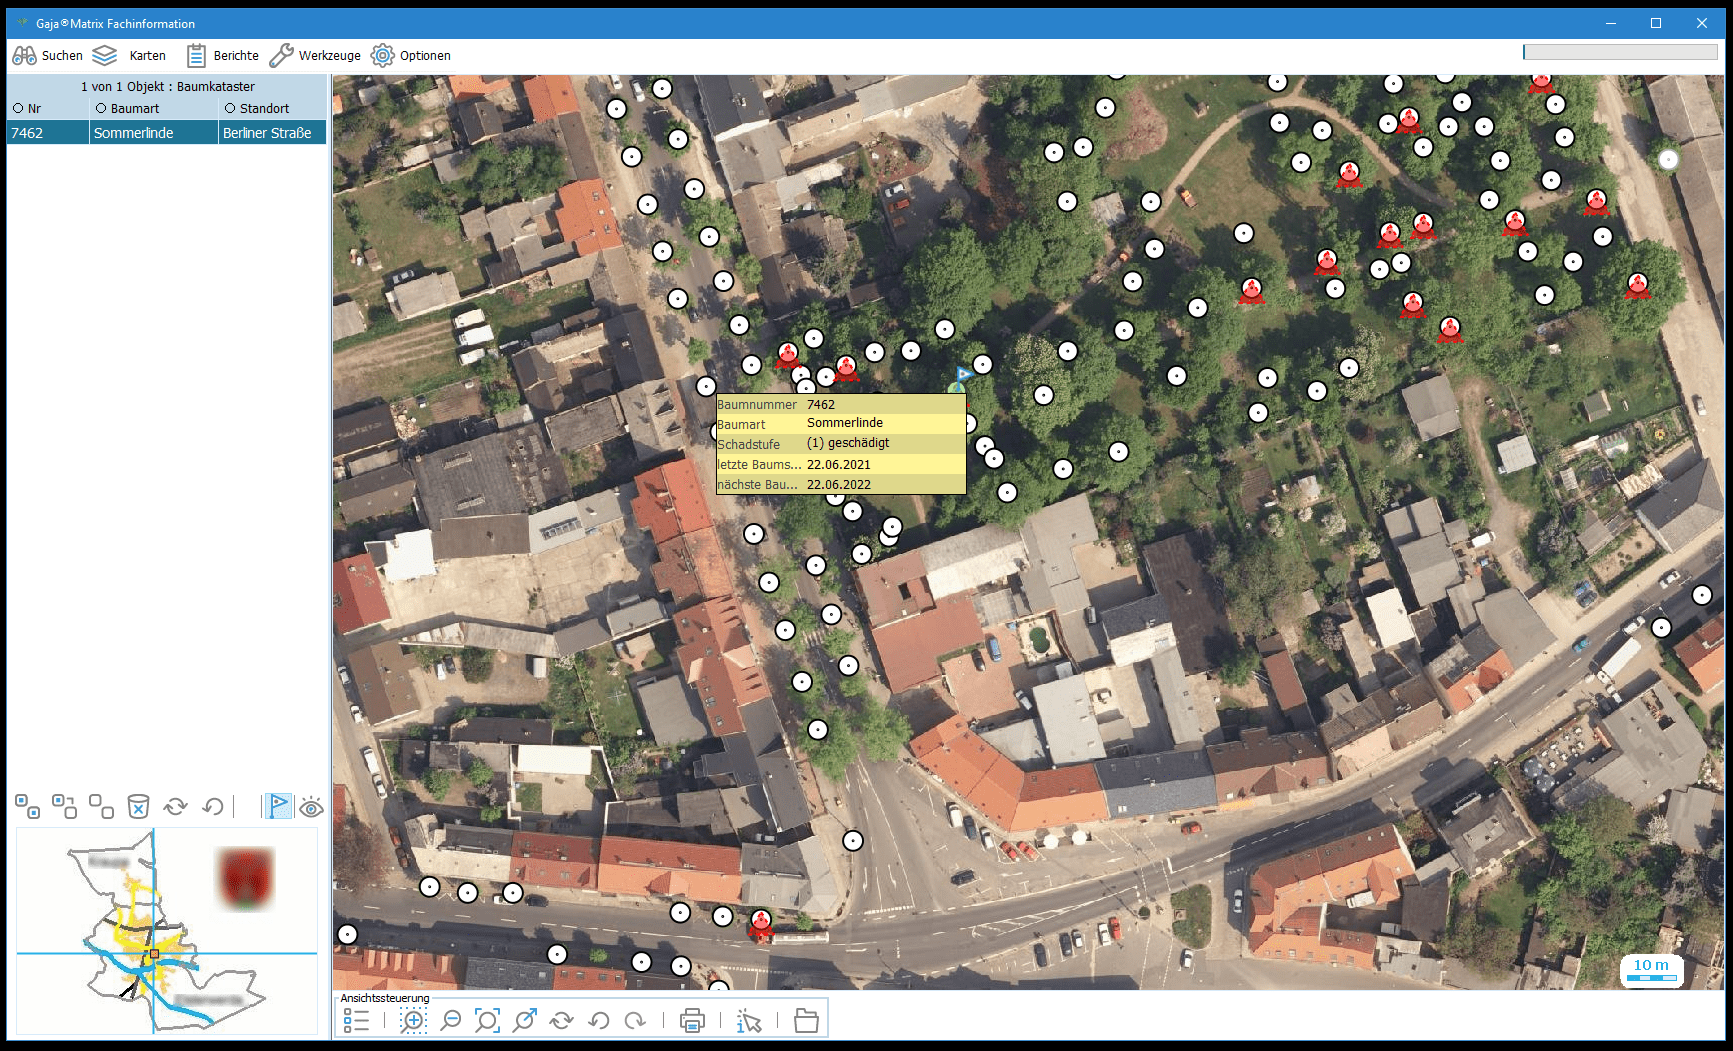Open Optionen gear settings
The width and height of the screenshot is (1733, 1051).
click(x=410, y=56)
